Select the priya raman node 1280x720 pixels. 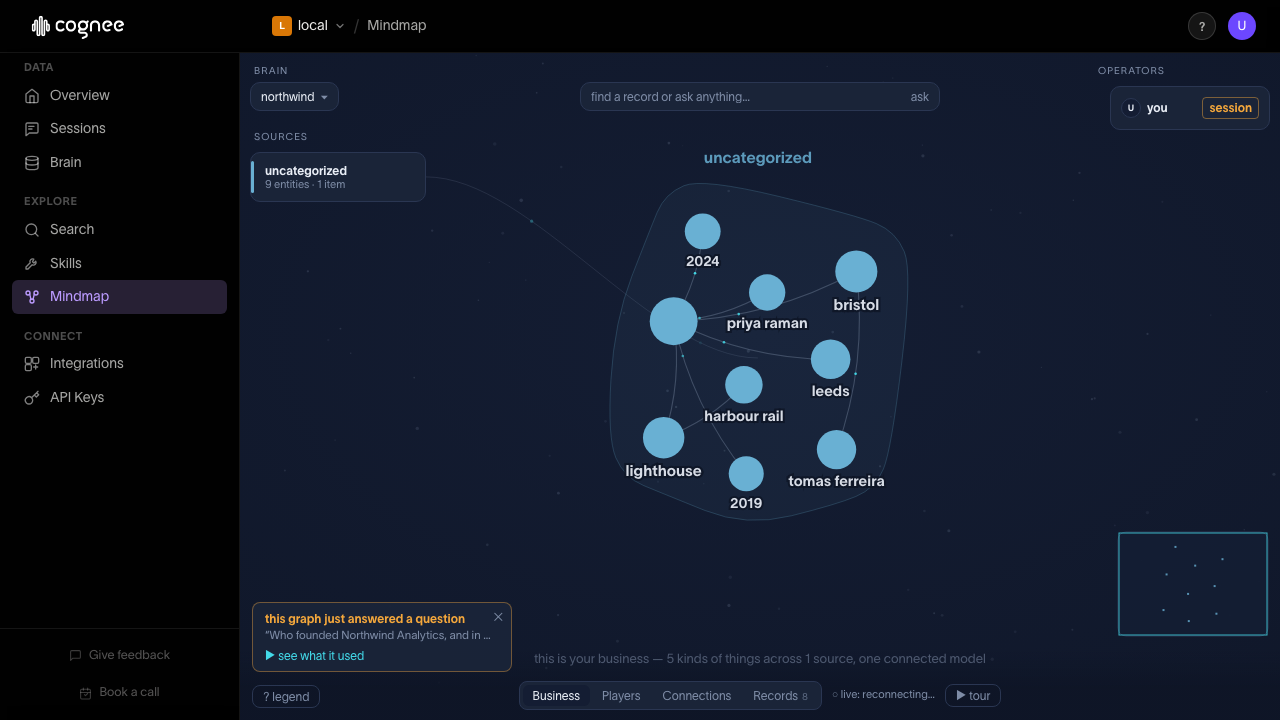click(x=767, y=293)
